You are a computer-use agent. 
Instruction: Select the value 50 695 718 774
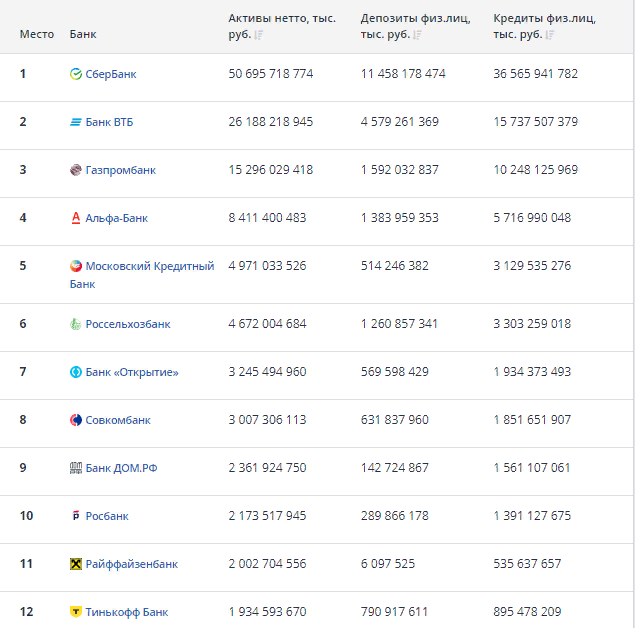(x=271, y=74)
